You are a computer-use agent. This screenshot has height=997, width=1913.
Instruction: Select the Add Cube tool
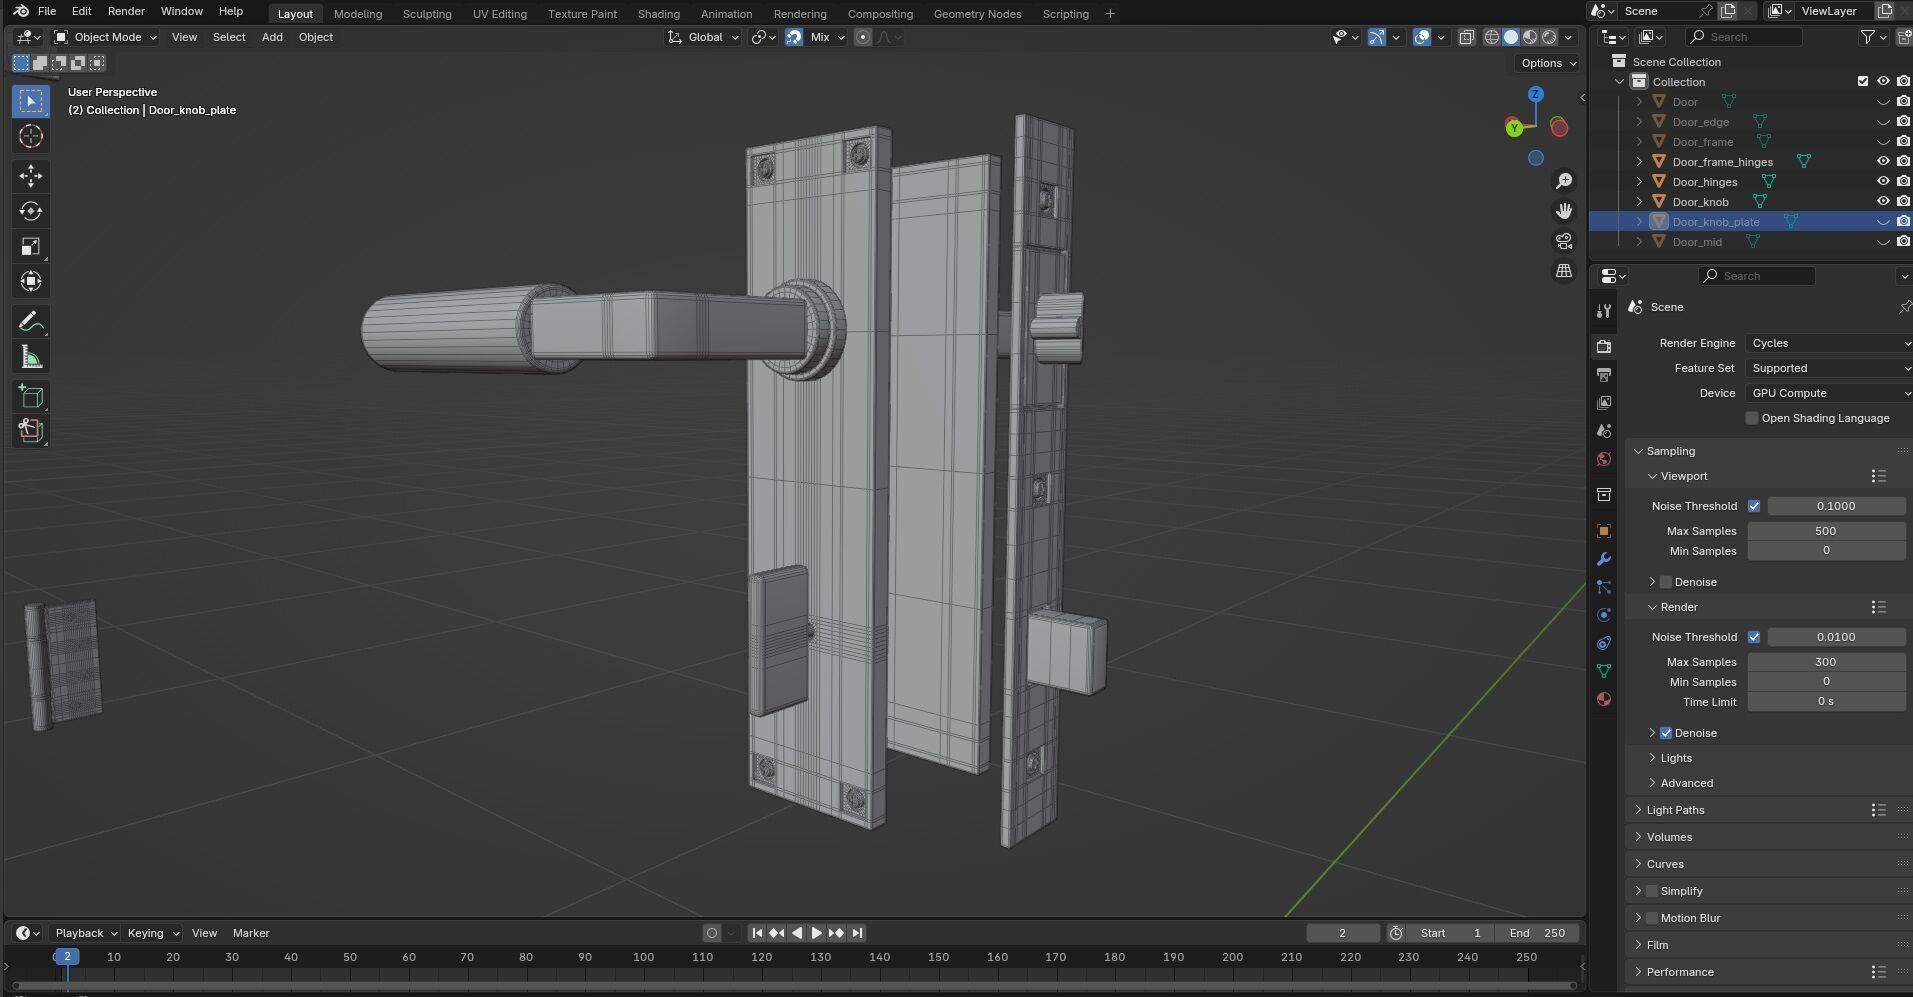click(31, 397)
